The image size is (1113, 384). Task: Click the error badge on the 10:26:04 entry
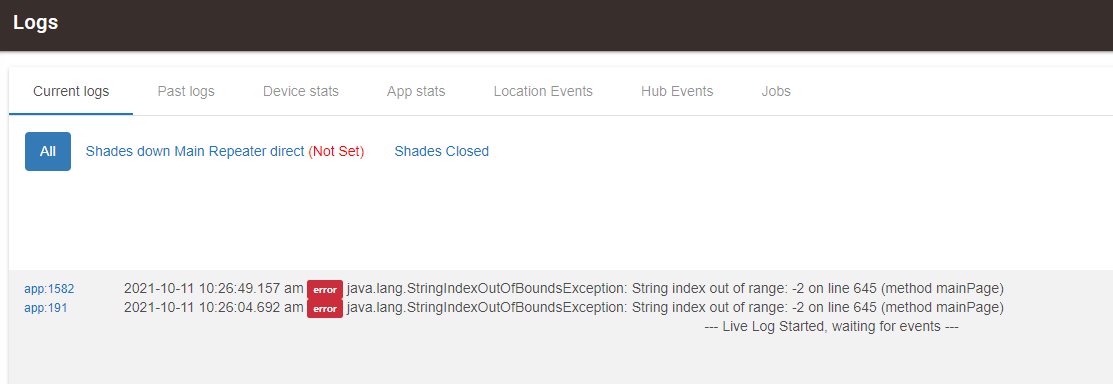point(325,309)
